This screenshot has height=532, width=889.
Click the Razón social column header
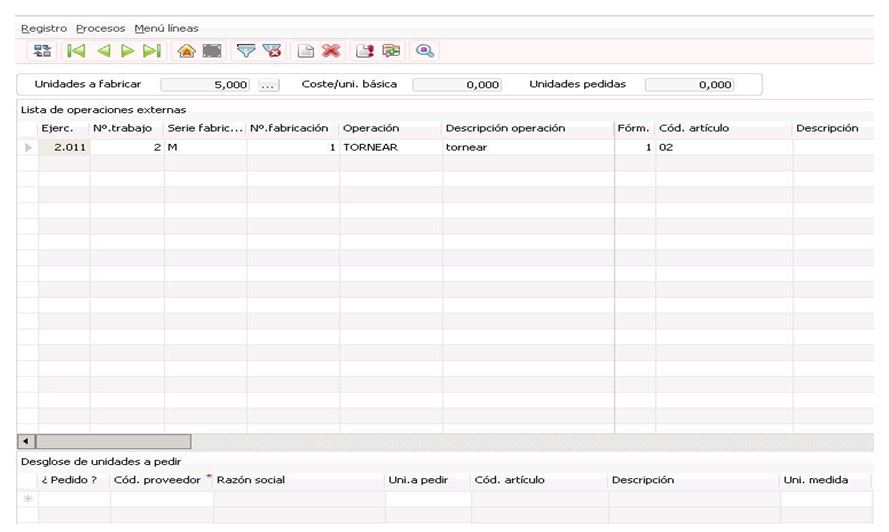299,480
